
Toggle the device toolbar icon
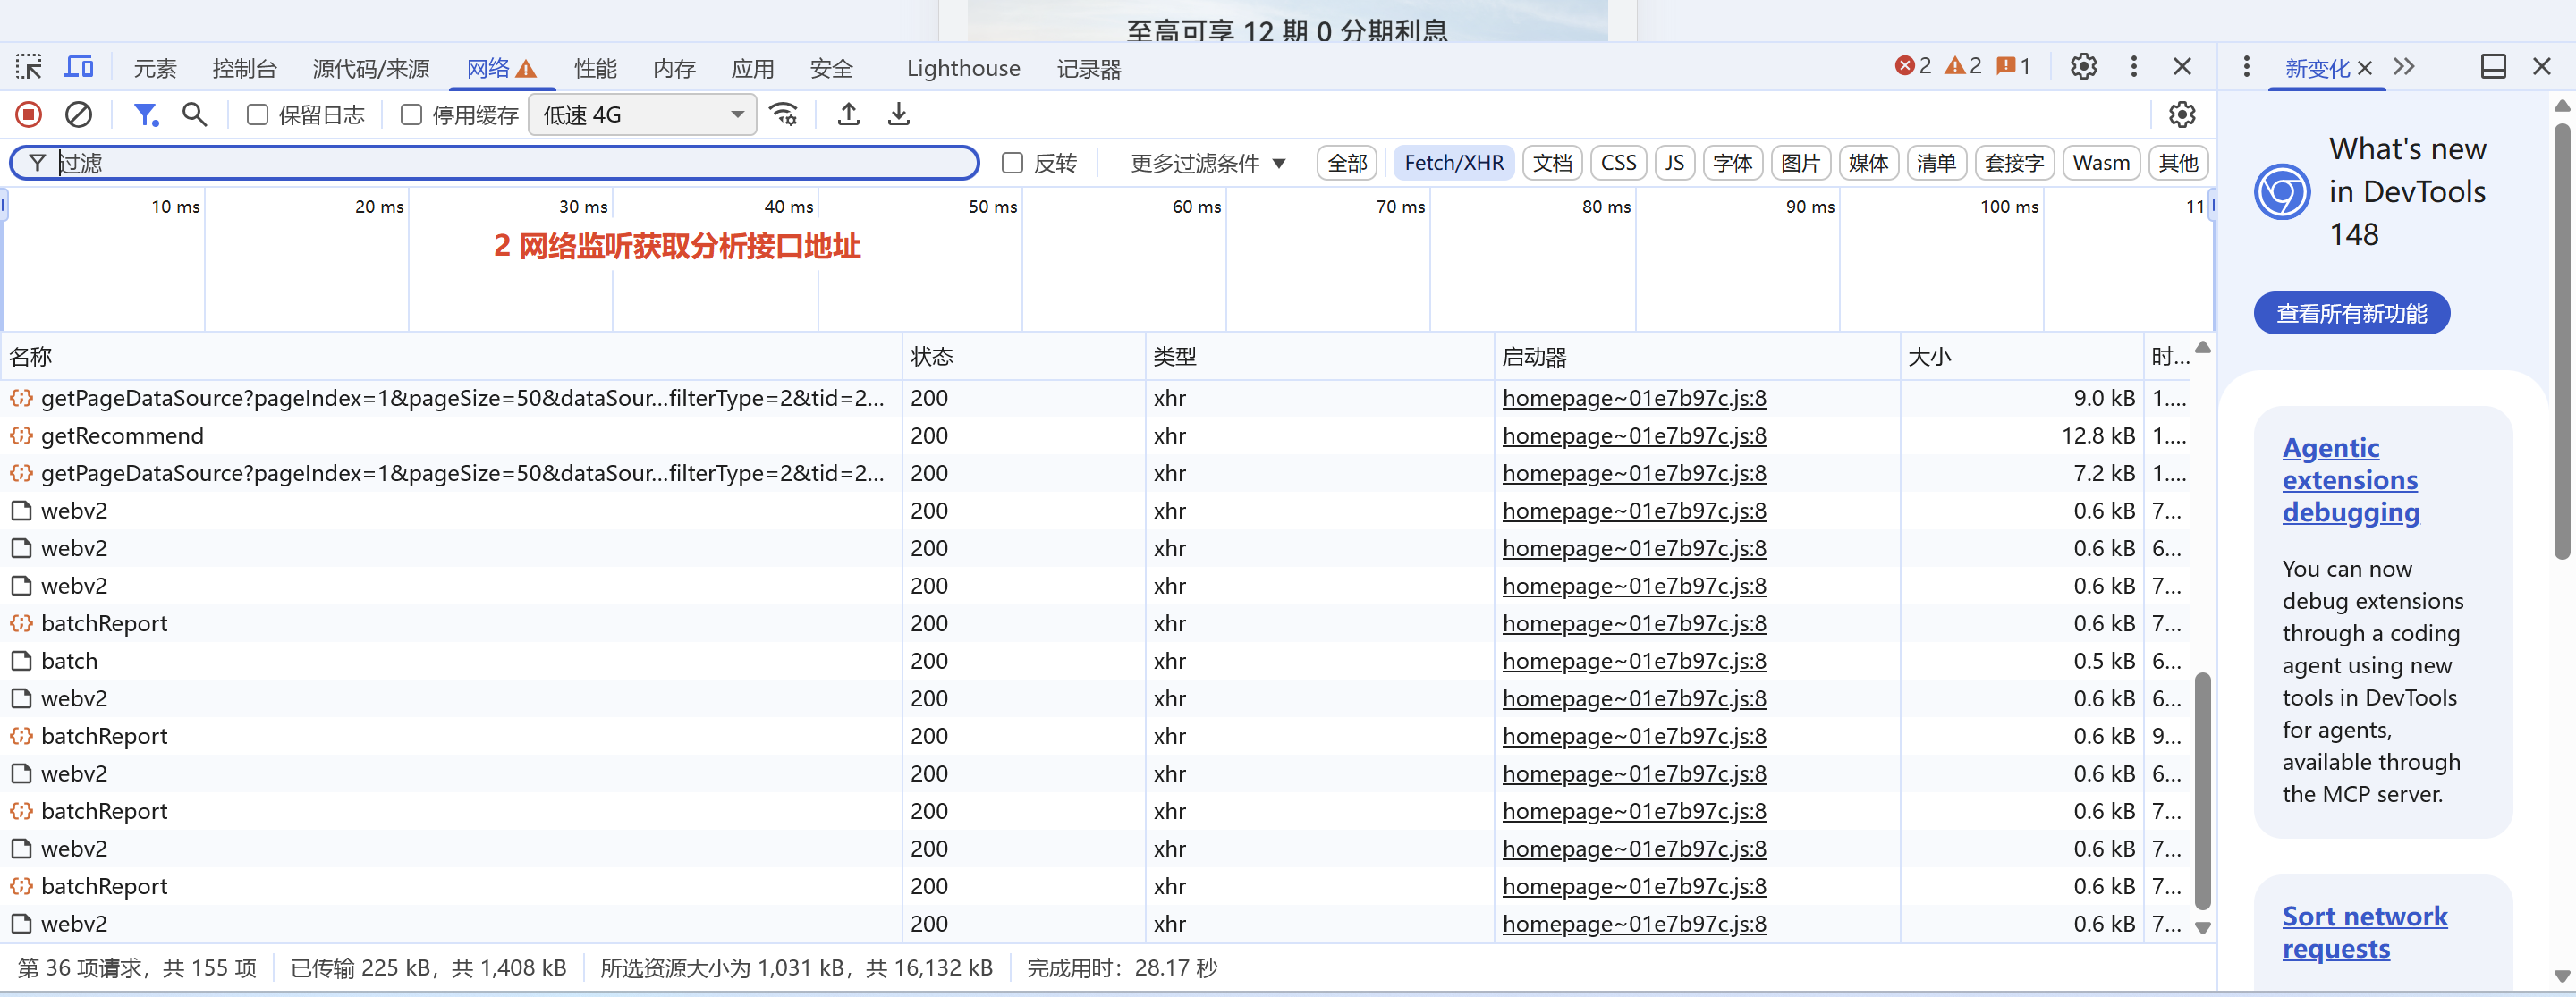(79, 67)
